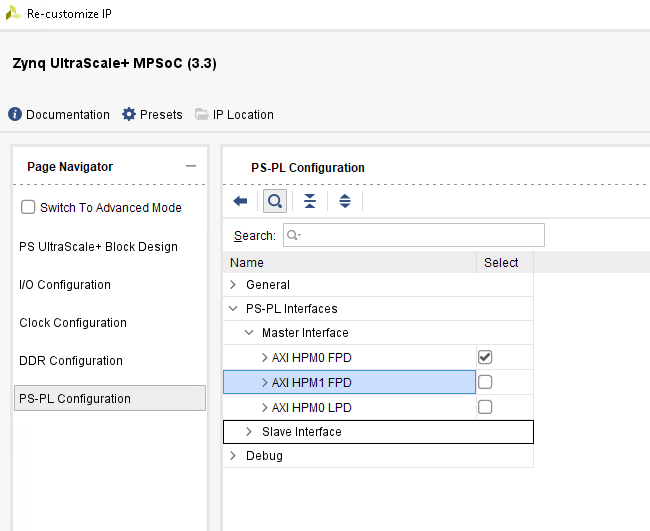Select the AXI HPM1 FPD row text
Viewport: 650px width, 531px height.
click(312, 383)
